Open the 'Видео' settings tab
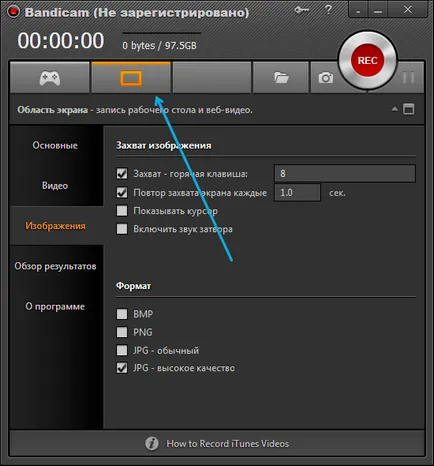434x466 pixels. click(55, 185)
